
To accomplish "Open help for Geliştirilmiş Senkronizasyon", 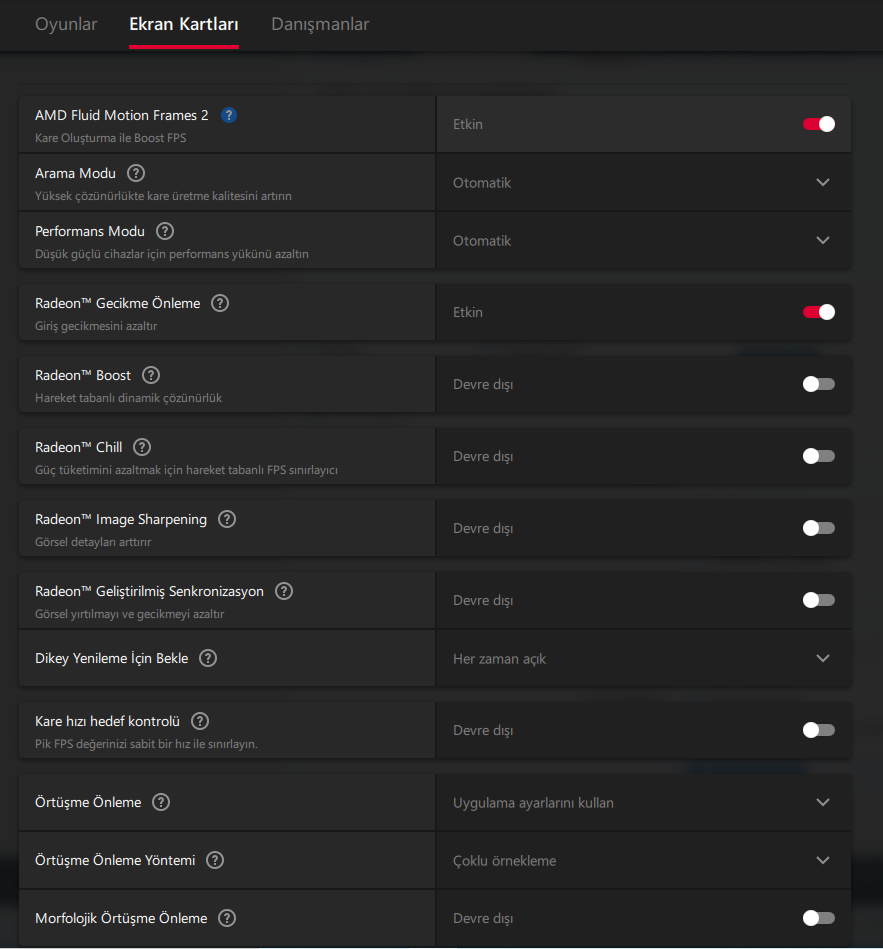I will pyautogui.click(x=284, y=591).
